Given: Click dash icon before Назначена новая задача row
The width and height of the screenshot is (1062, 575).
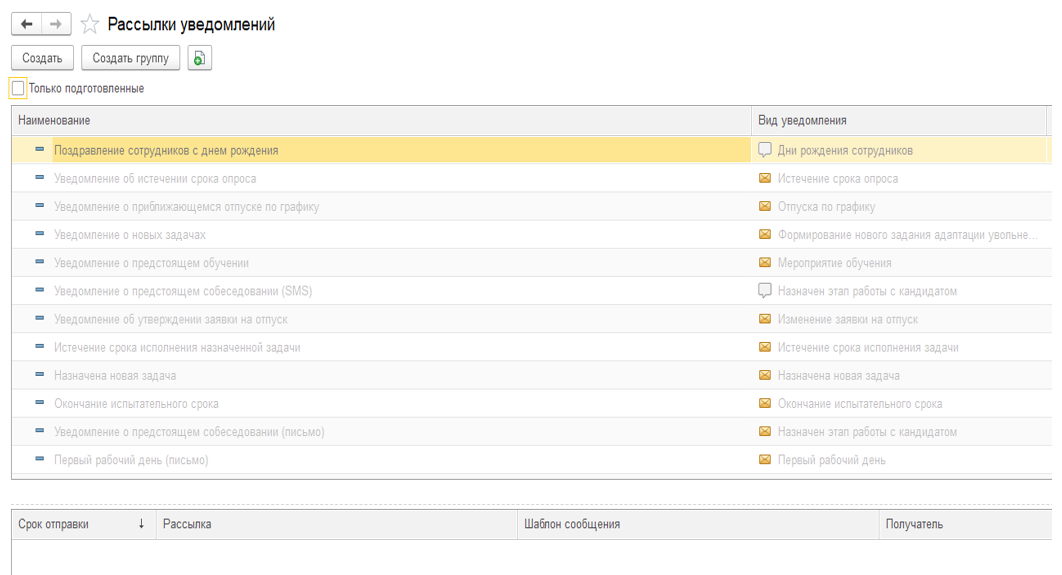Looking at the screenshot, I should 40,375.
